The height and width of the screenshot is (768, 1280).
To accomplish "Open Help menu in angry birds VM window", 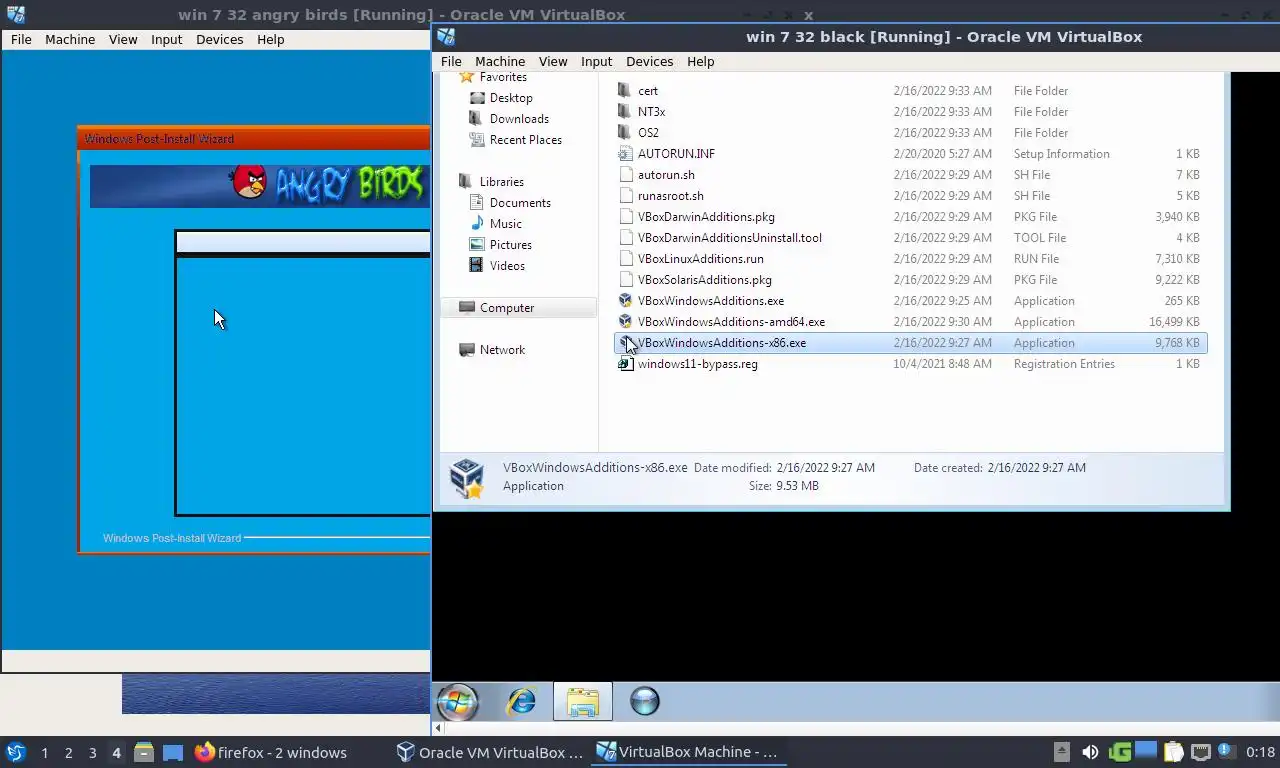I will (270, 39).
